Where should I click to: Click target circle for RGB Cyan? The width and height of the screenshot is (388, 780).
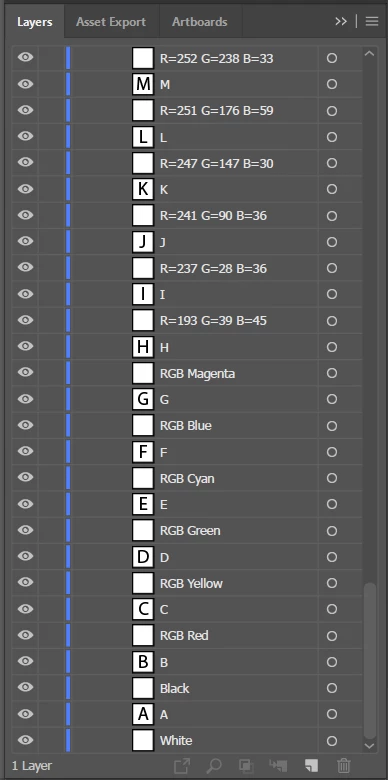point(332,479)
